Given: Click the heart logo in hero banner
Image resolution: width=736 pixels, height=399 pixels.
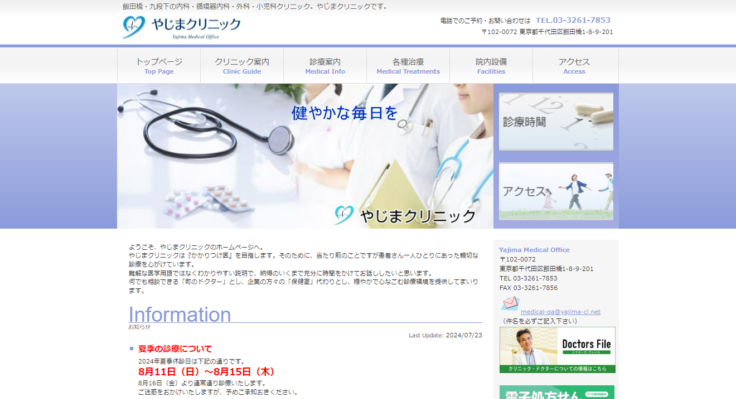Looking at the screenshot, I should point(344,215).
